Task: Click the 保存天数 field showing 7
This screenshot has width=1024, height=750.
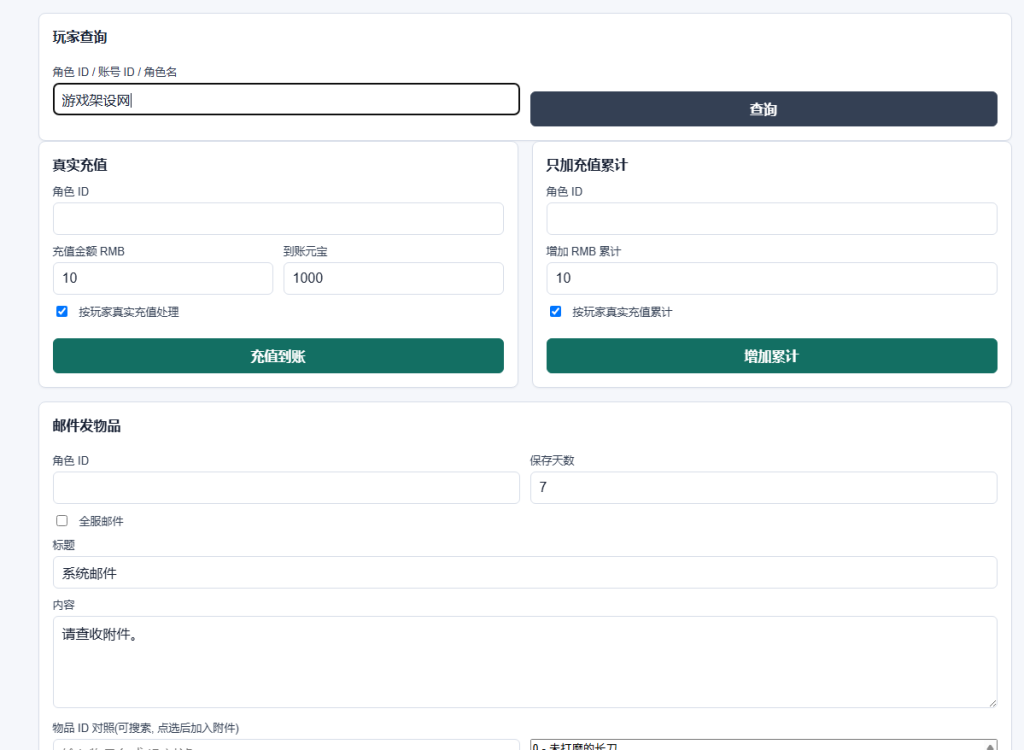Action: [763, 488]
